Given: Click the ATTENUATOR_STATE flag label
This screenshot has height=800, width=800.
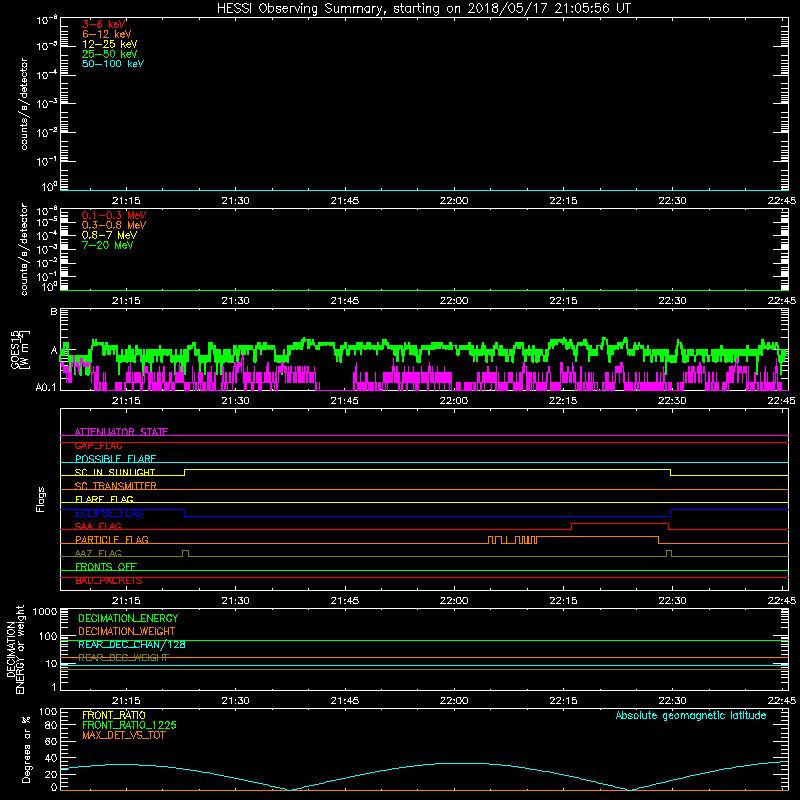Looking at the screenshot, I should pos(121,432).
